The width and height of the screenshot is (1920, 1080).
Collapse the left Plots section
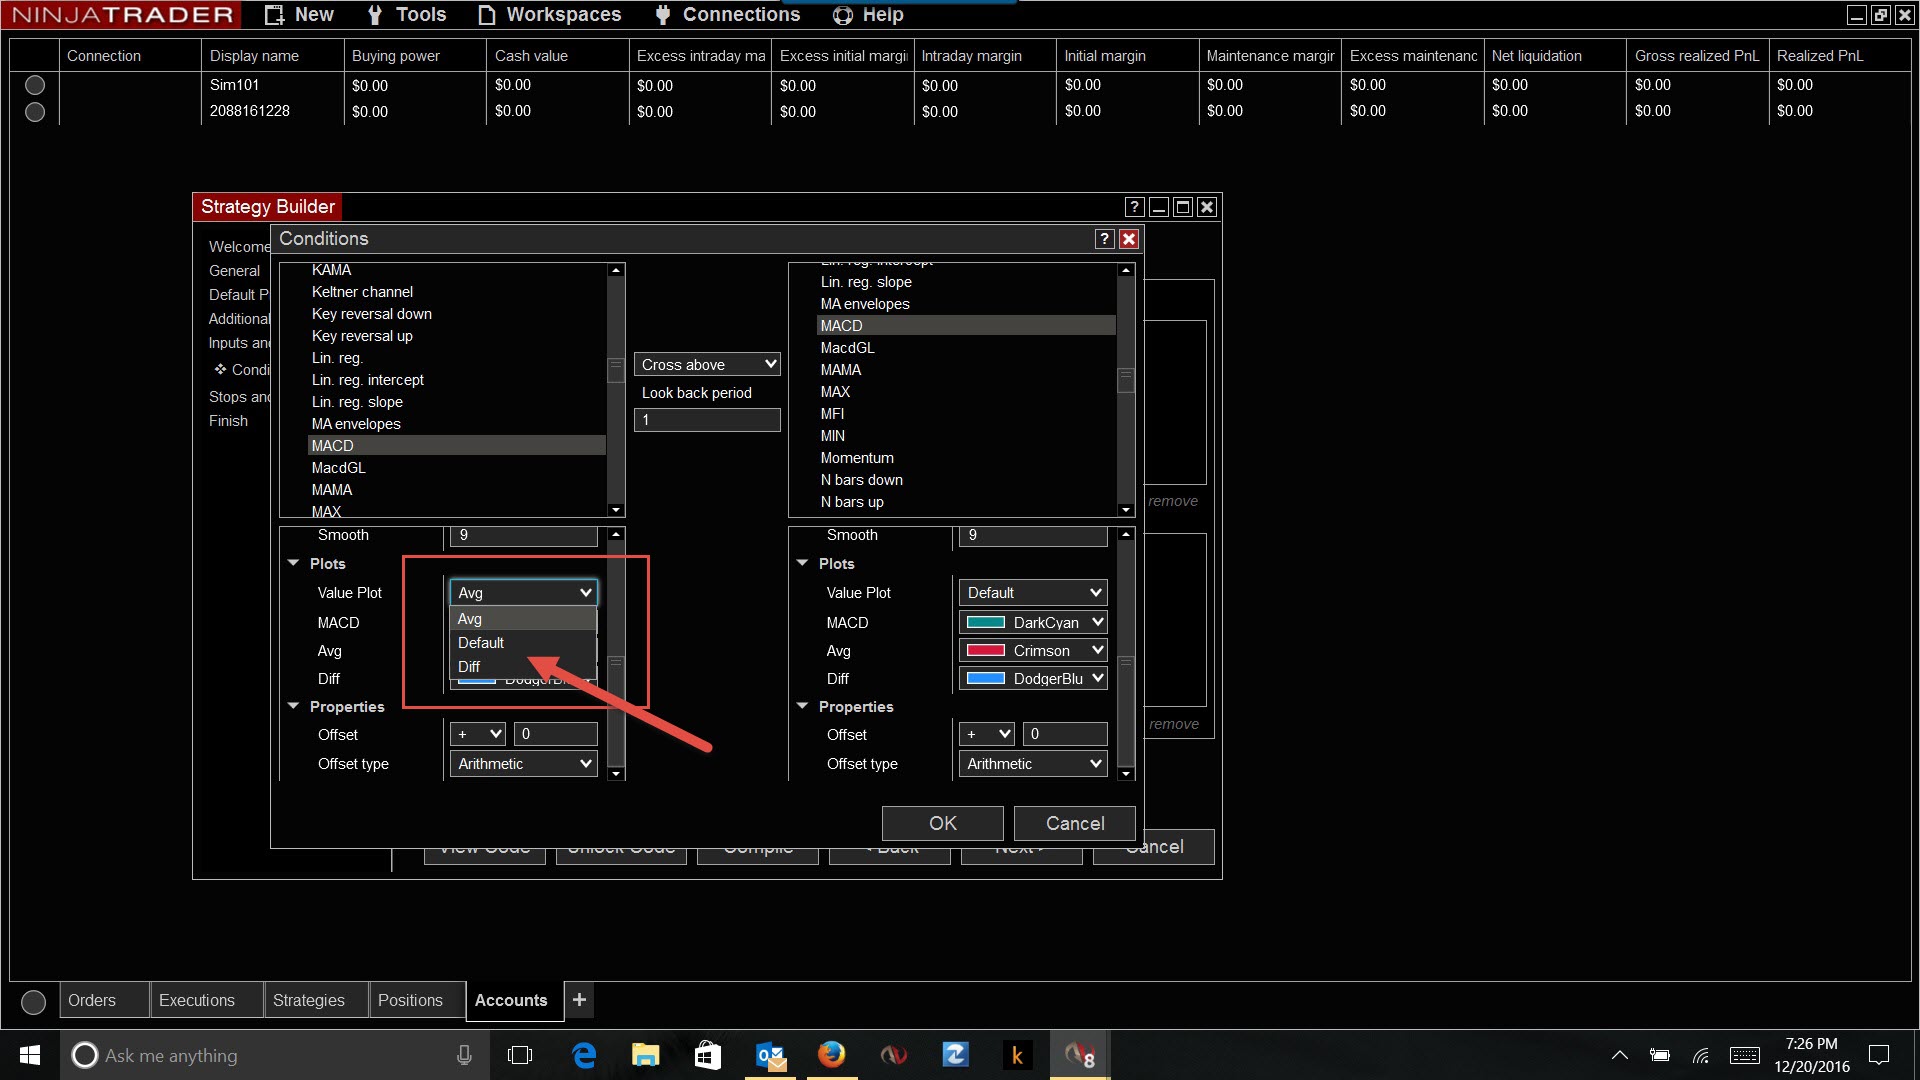pos(294,563)
